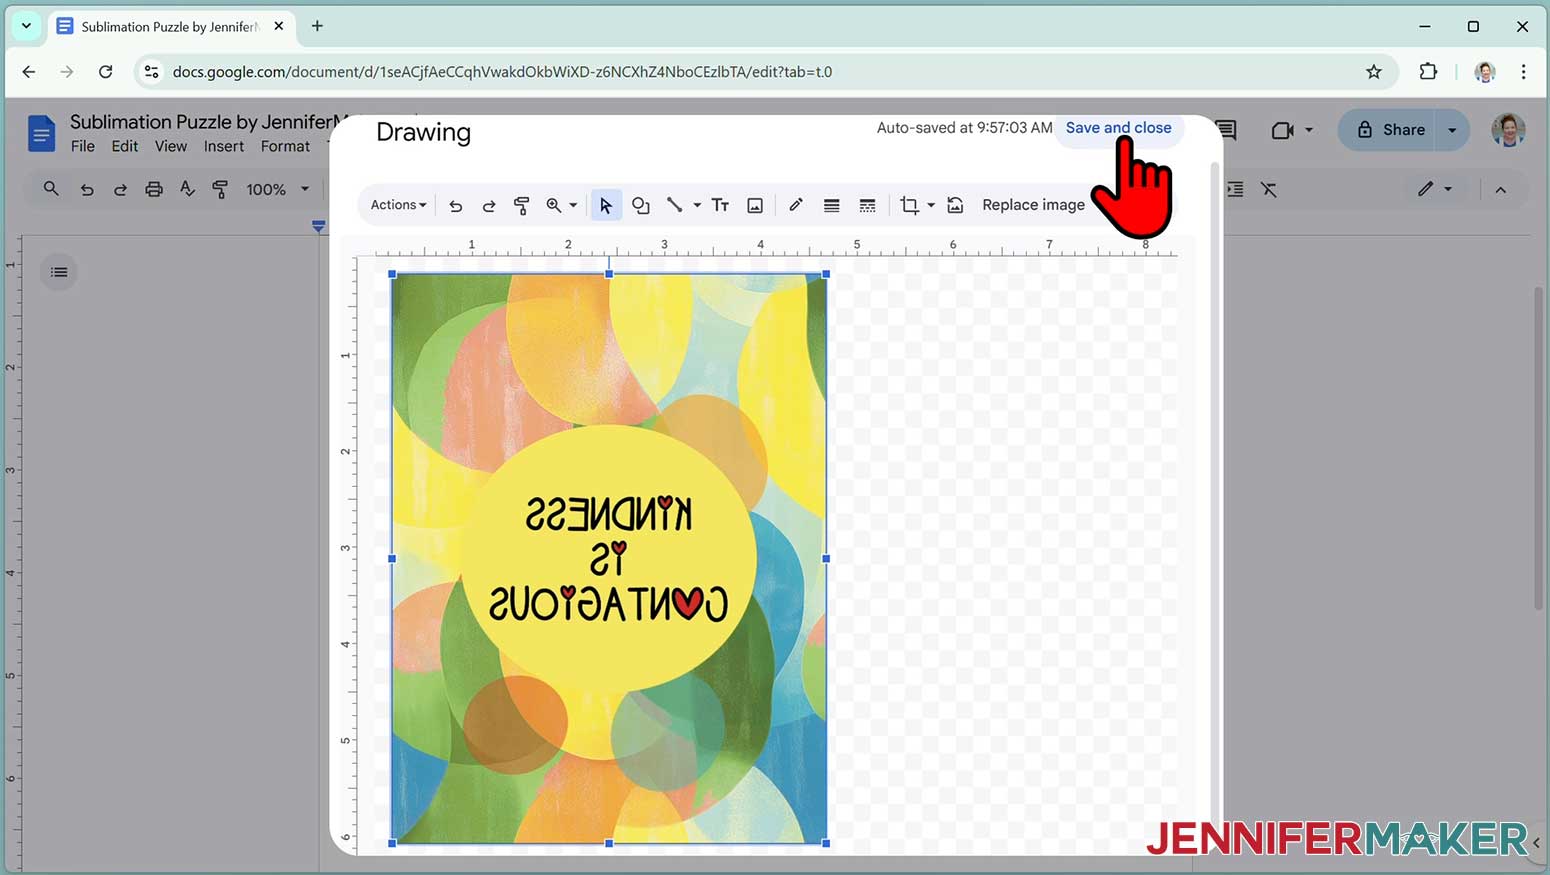The height and width of the screenshot is (875, 1550).
Task: Open the border dash option
Action: click(x=867, y=205)
